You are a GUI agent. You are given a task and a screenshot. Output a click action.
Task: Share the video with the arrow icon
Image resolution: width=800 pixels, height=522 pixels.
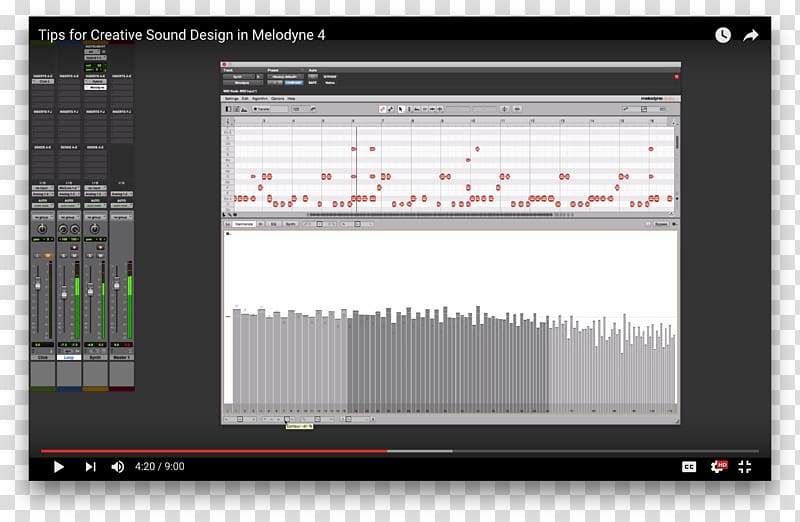pos(751,35)
